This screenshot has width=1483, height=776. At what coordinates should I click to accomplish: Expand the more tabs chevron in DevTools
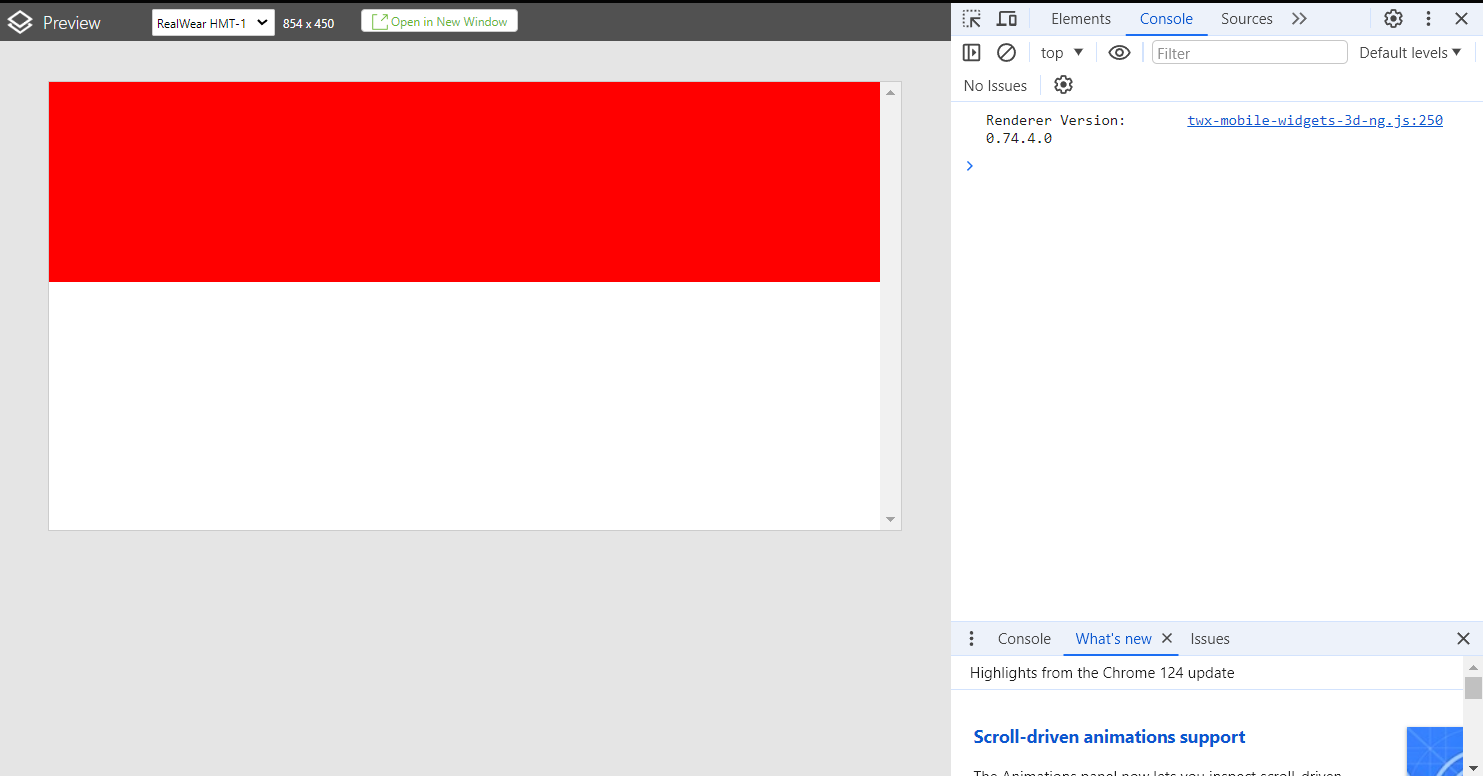pyautogui.click(x=1299, y=18)
